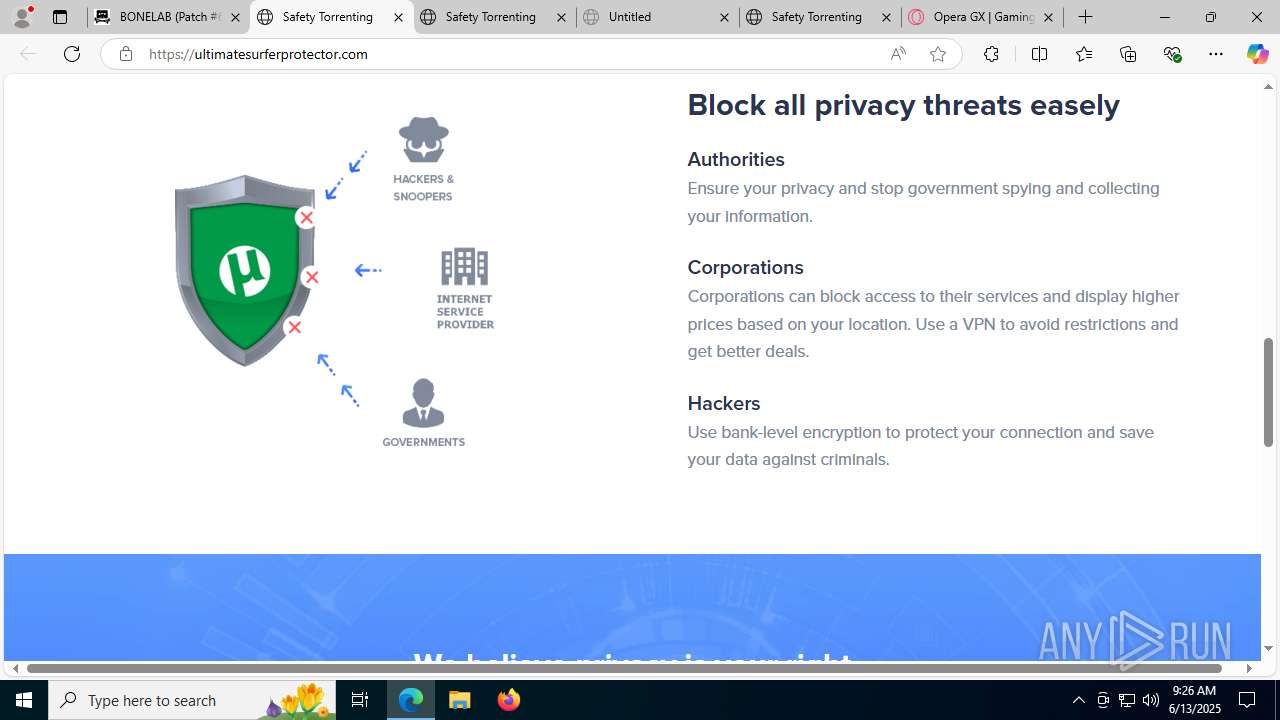Switch to the BONELAB (Patch tab
The width and height of the screenshot is (1280, 720).
click(x=169, y=17)
